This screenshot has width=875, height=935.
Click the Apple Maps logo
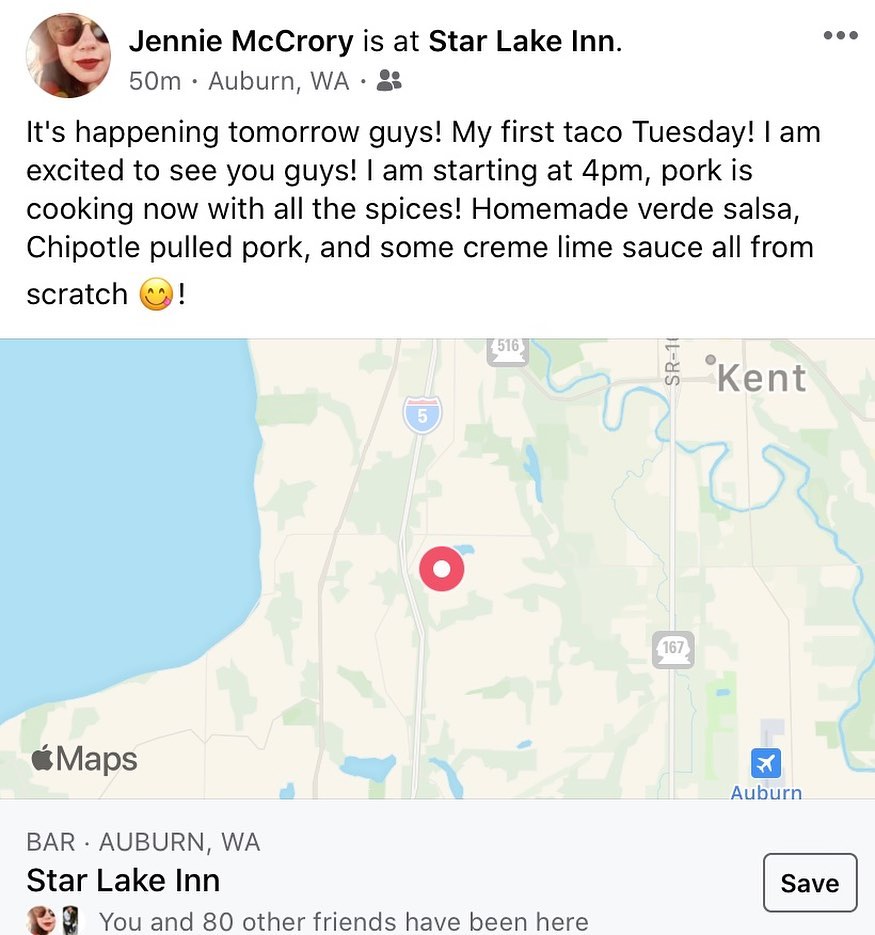click(x=85, y=759)
